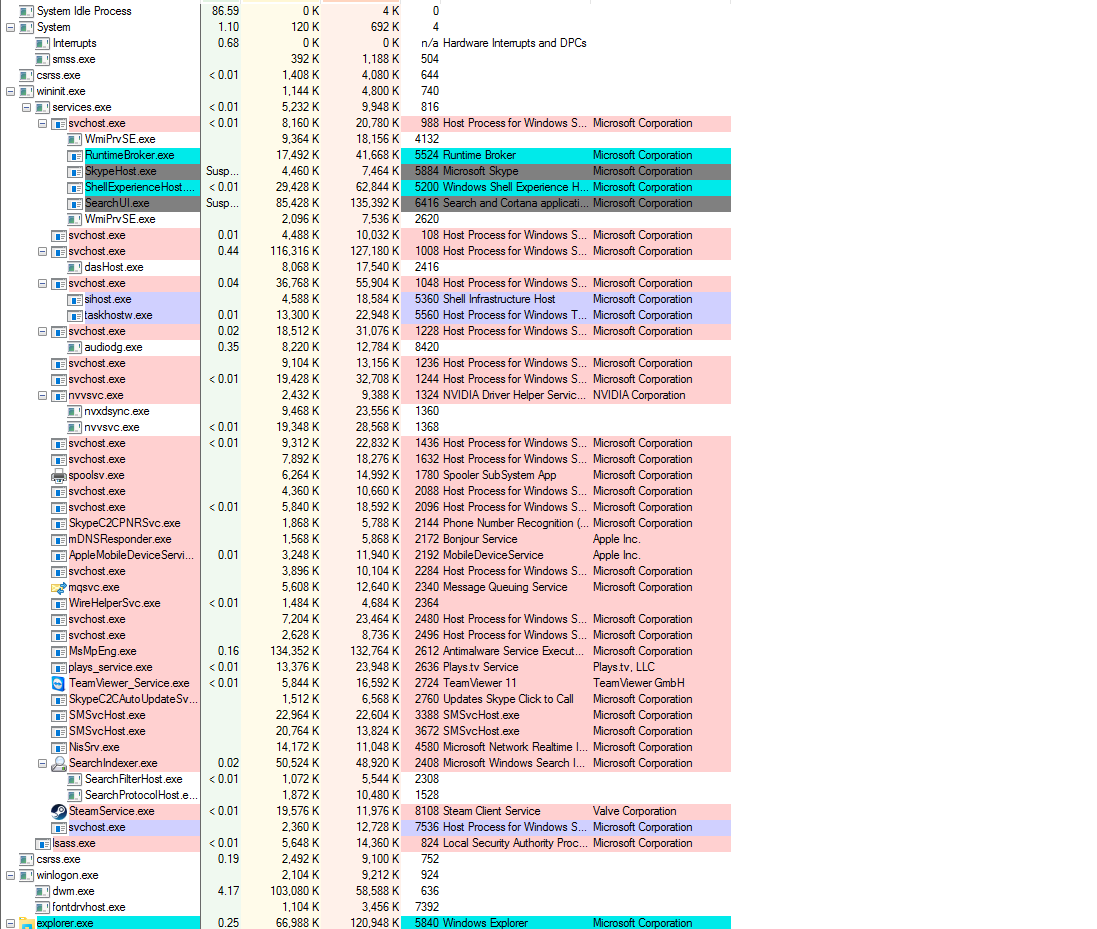Click the Steam icon next to SteamService.exe
Screen dimensions: 1097x929
tap(59, 811)
